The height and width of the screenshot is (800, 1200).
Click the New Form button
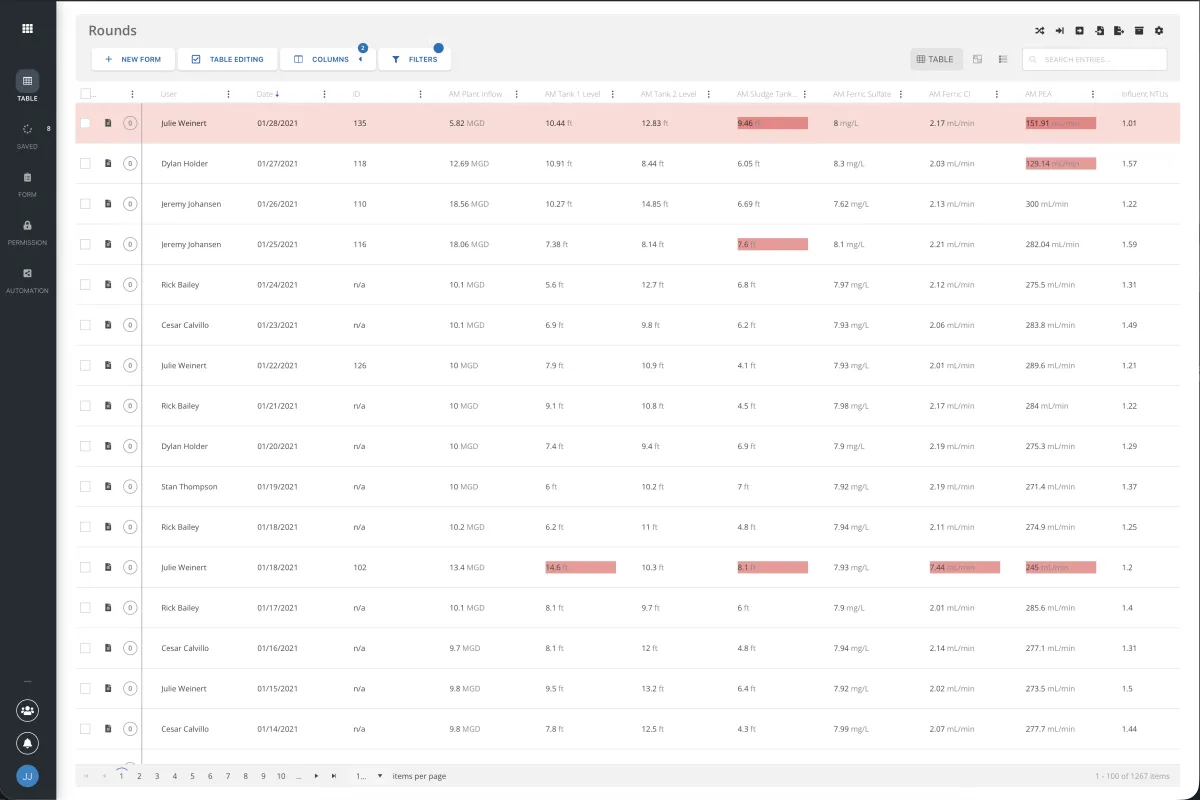[133, 59]
